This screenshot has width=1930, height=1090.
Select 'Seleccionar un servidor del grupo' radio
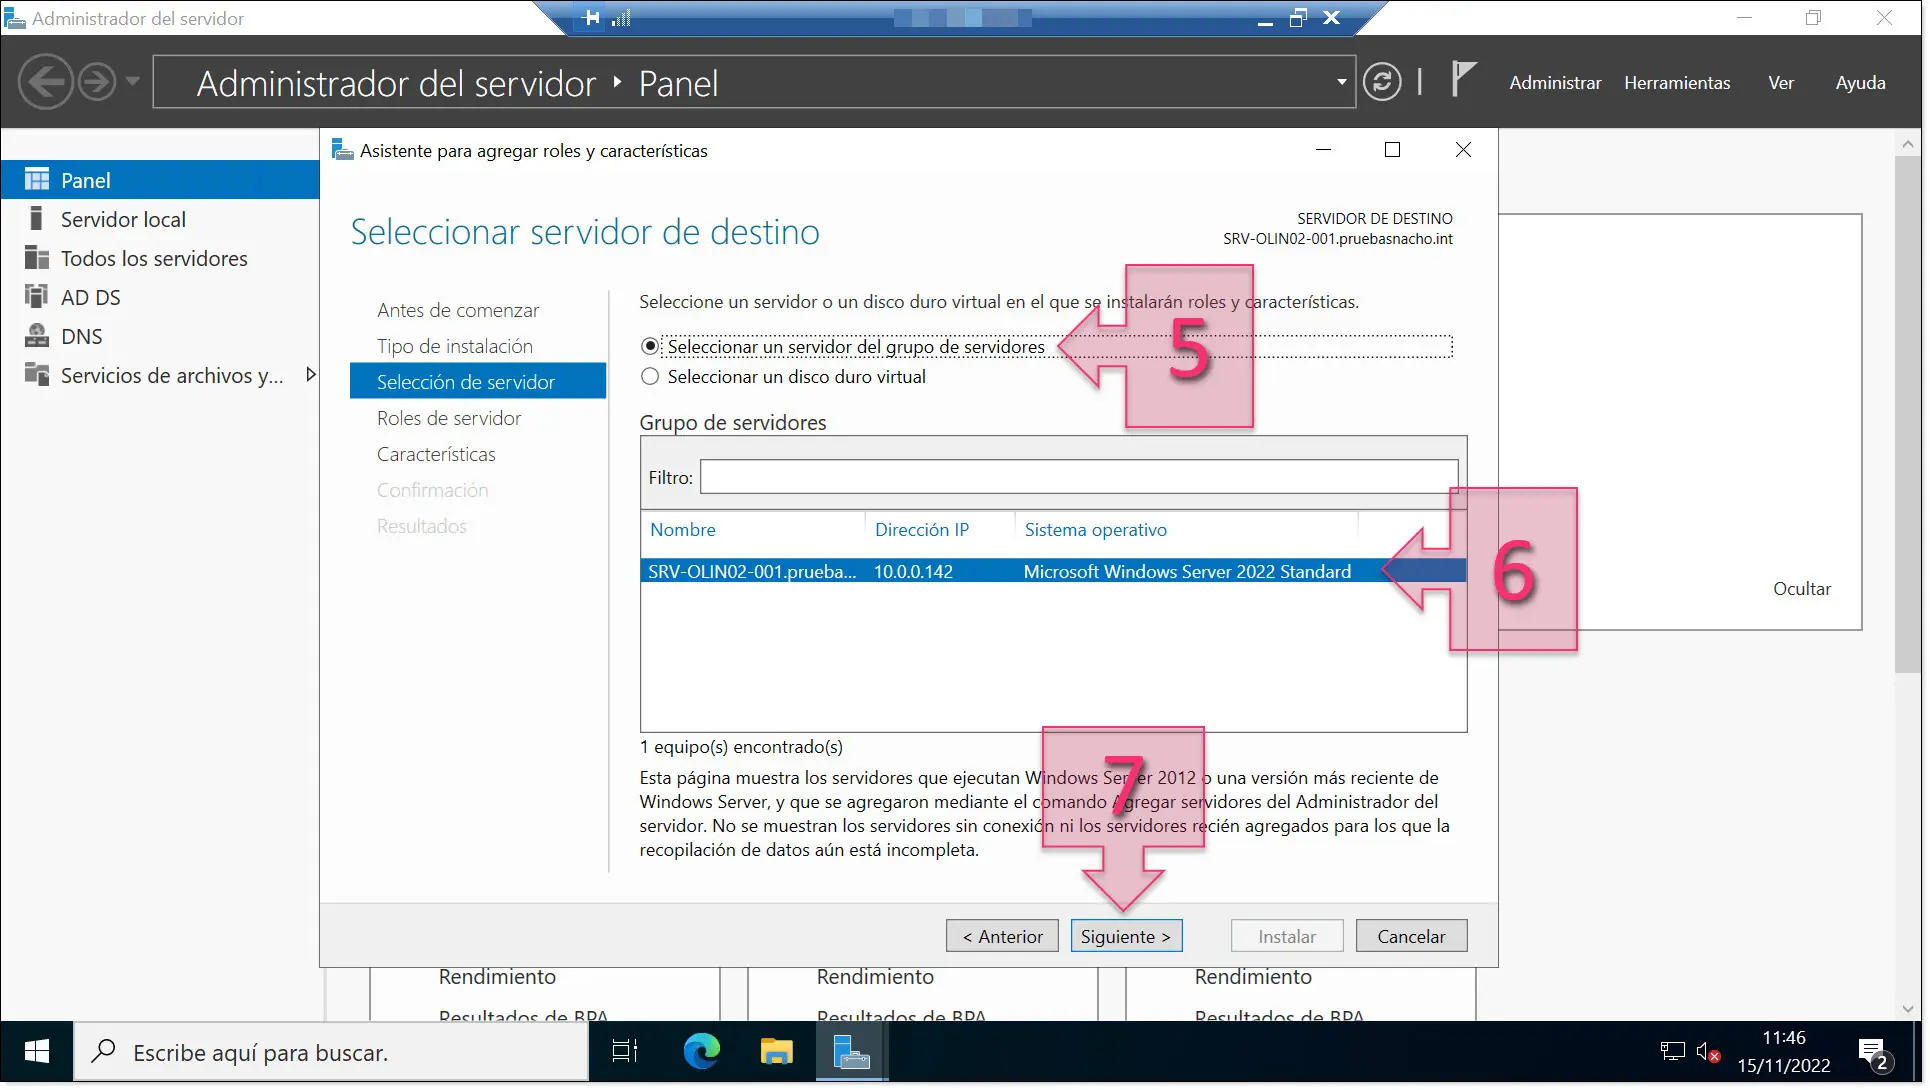point(650,347)
